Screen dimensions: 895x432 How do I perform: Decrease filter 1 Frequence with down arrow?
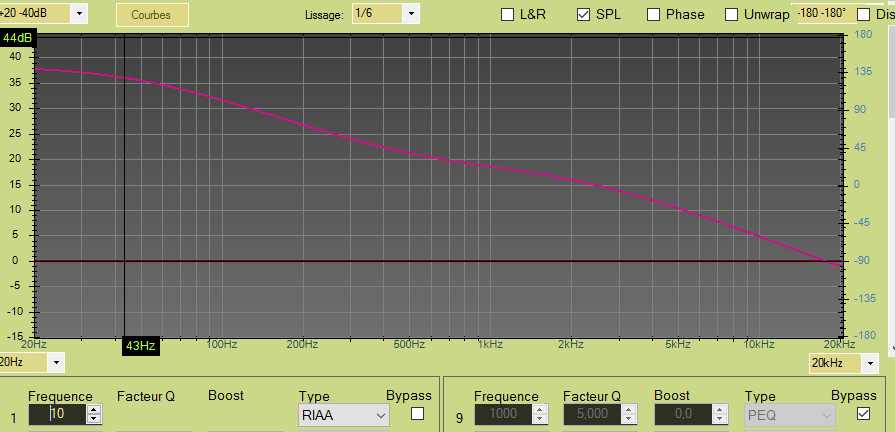point(94,419)
